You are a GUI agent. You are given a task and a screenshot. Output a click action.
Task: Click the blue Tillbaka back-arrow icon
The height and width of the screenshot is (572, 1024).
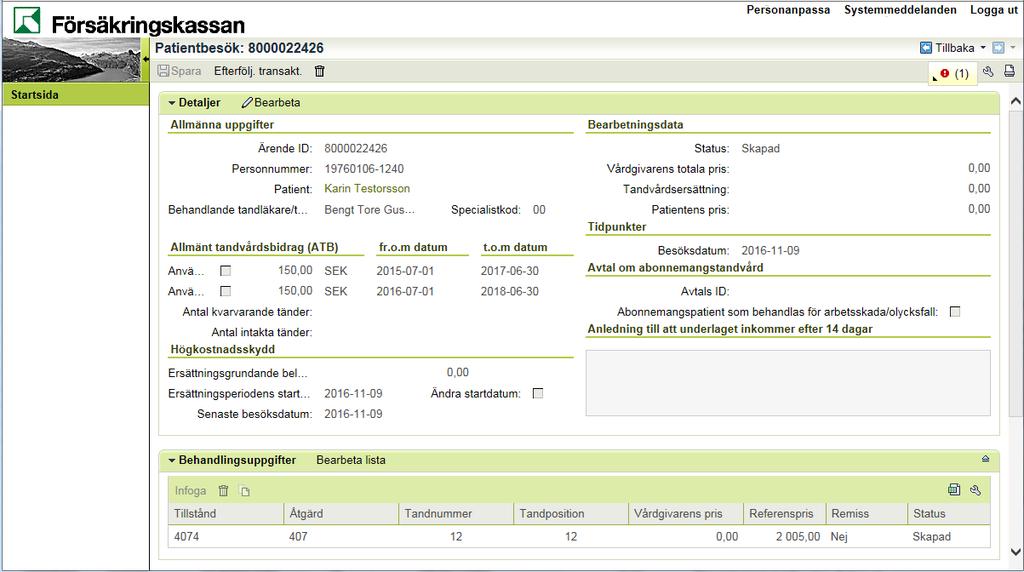pyautogui.click(x=926, y=48)
